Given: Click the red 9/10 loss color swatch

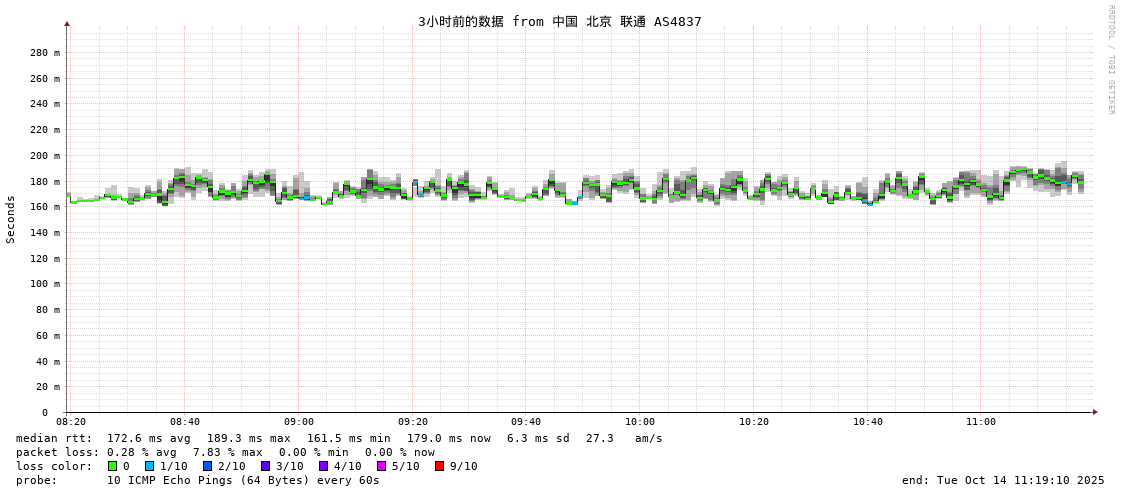Looking at the screenshot, I should tap(440, 466).
